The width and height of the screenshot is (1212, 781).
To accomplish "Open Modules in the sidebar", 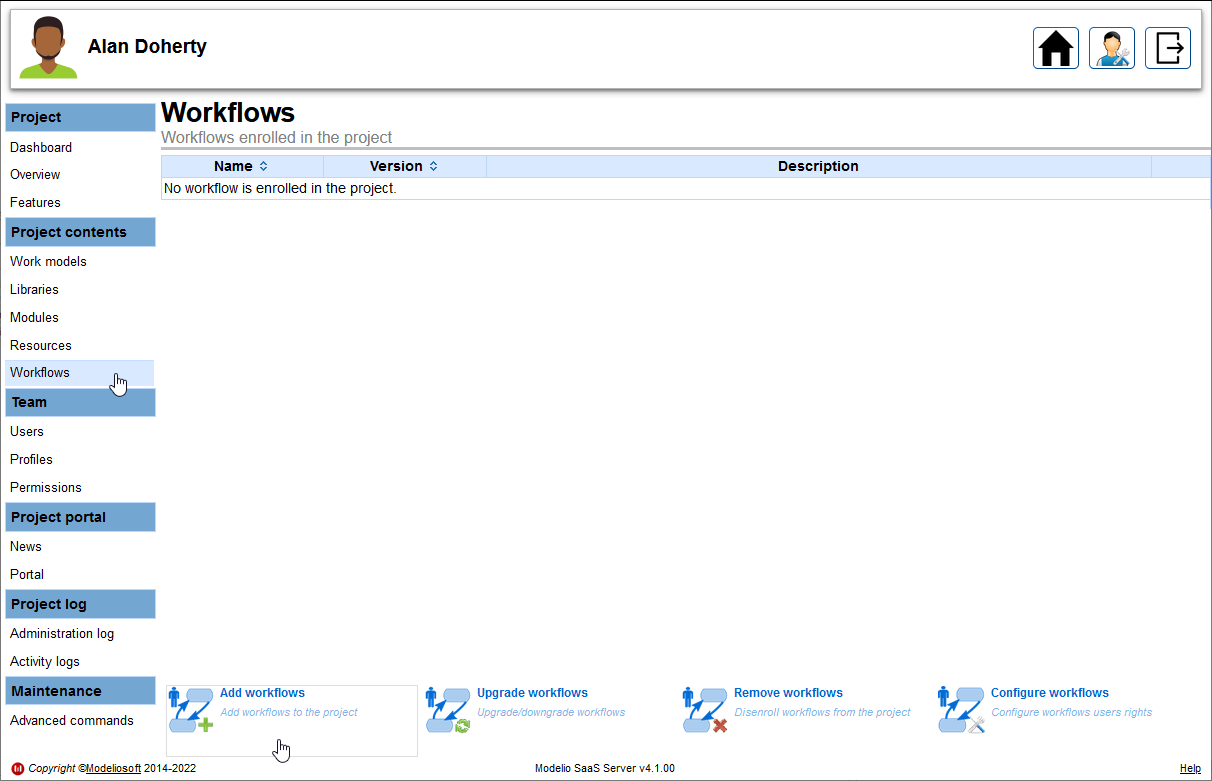I will click(x=34, y=317).
